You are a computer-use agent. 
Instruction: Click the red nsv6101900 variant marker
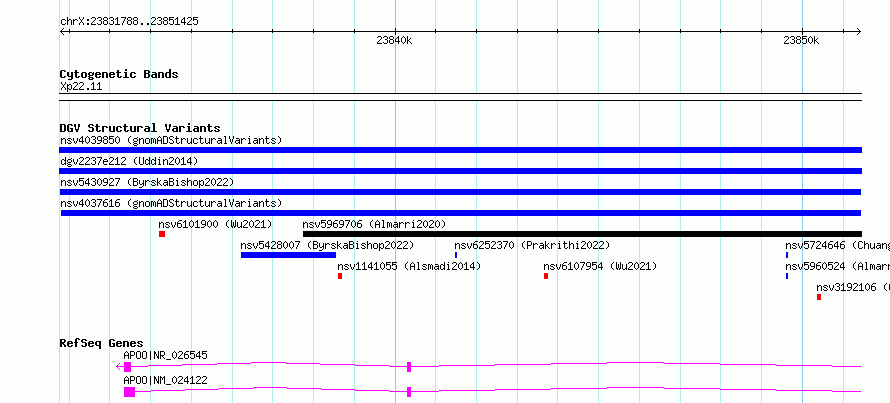click(x=162, y=234)
